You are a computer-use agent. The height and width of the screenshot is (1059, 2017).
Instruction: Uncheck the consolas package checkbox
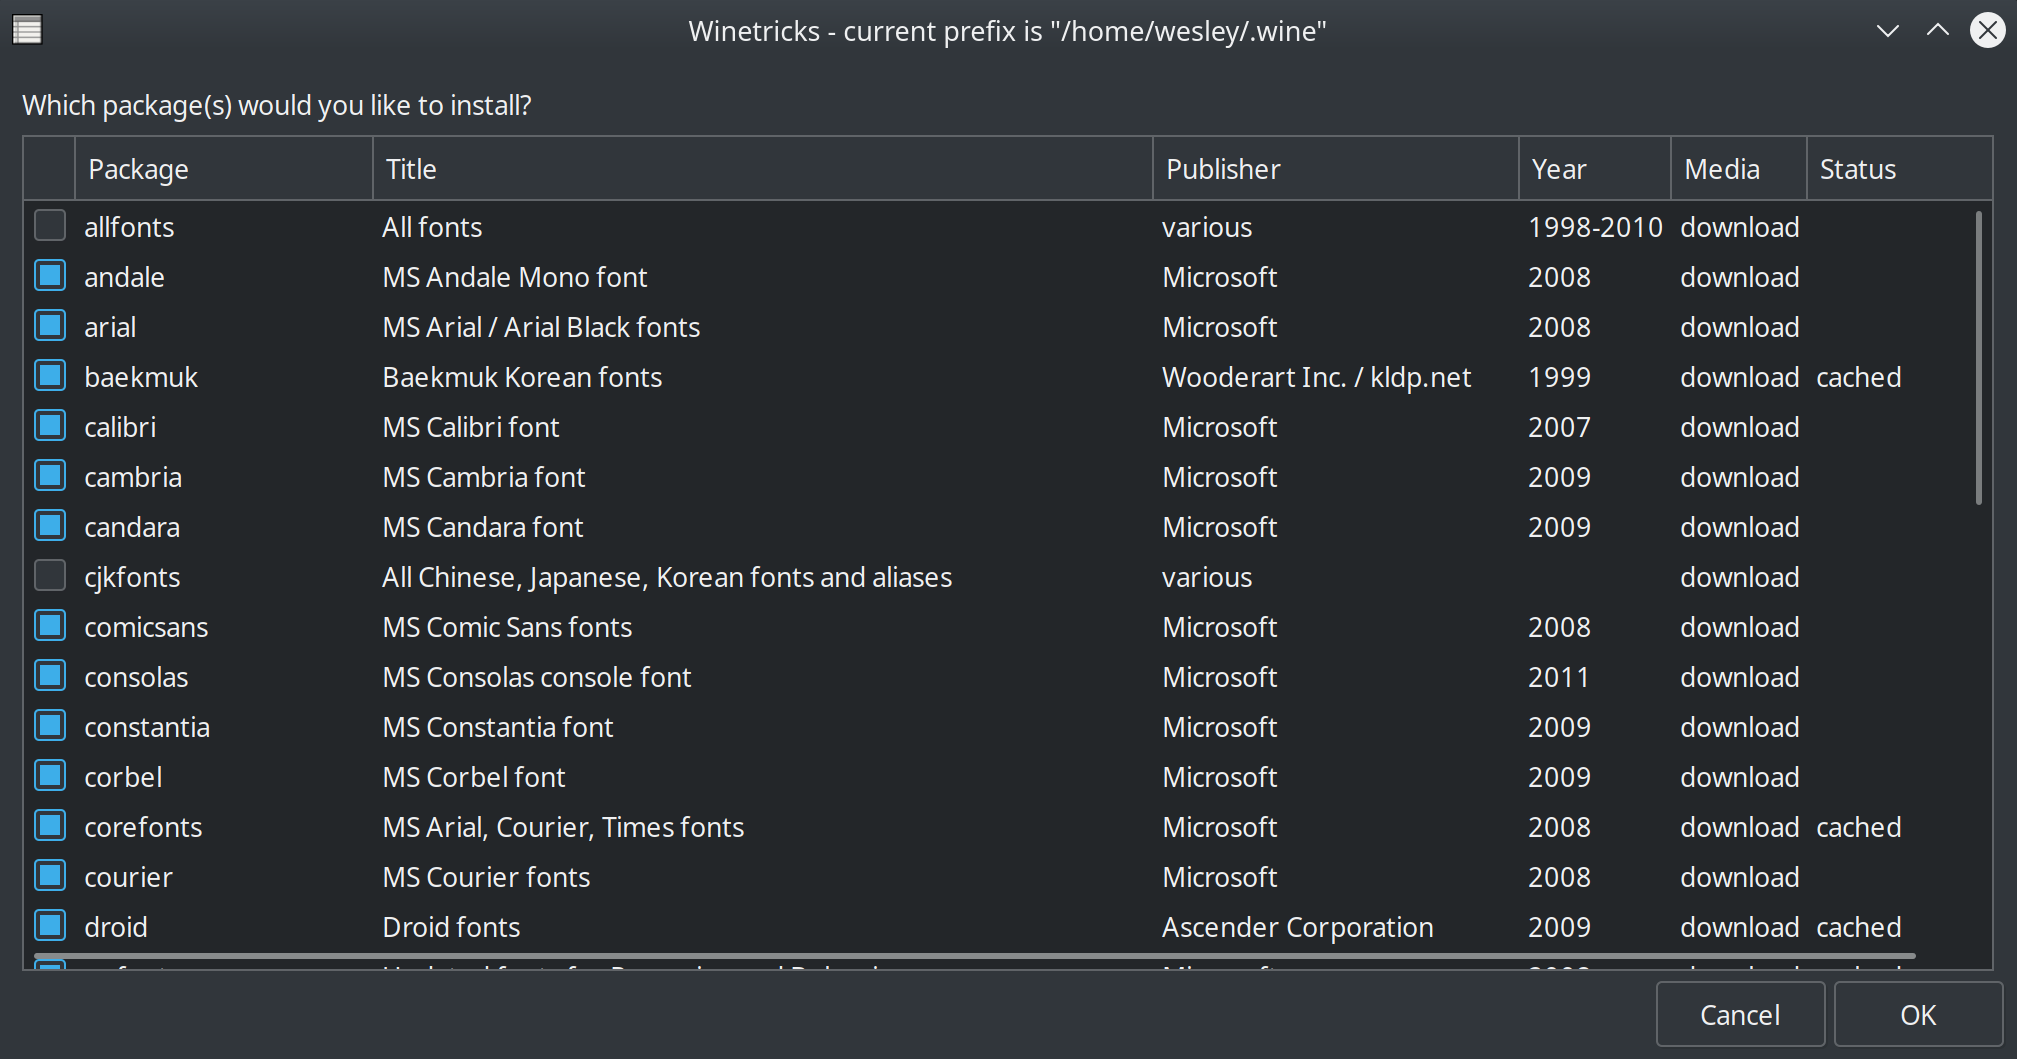coord(50,676)
